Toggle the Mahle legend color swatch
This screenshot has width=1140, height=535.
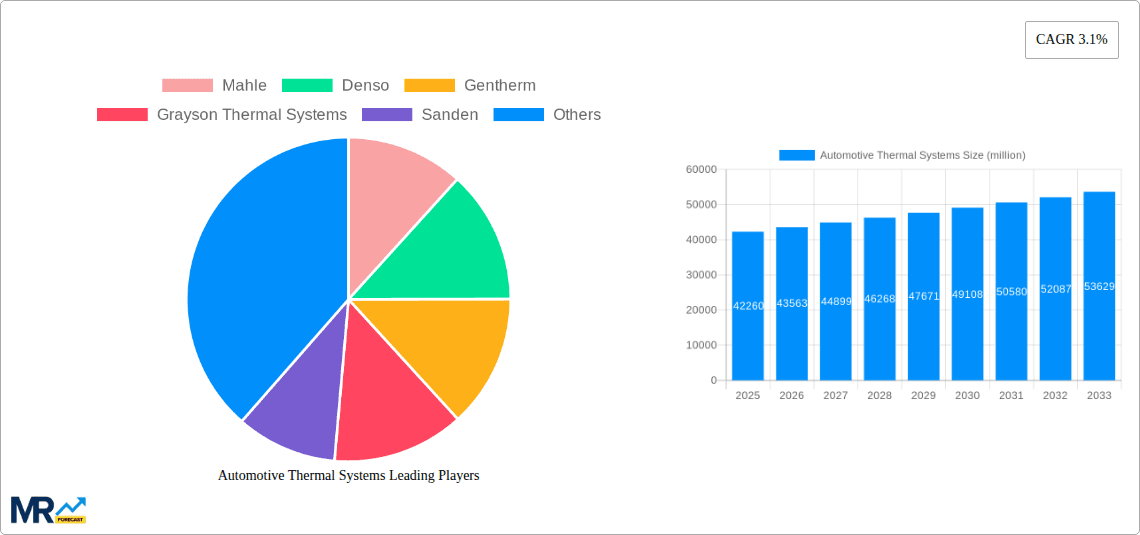click(x=188, y=86)
